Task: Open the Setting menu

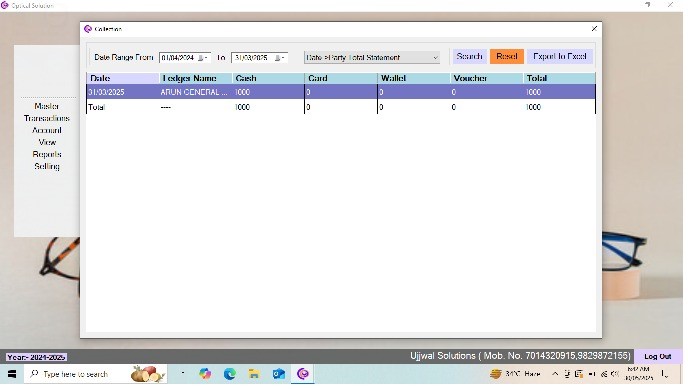Action: pyautogui.click(x=47, y=166)
